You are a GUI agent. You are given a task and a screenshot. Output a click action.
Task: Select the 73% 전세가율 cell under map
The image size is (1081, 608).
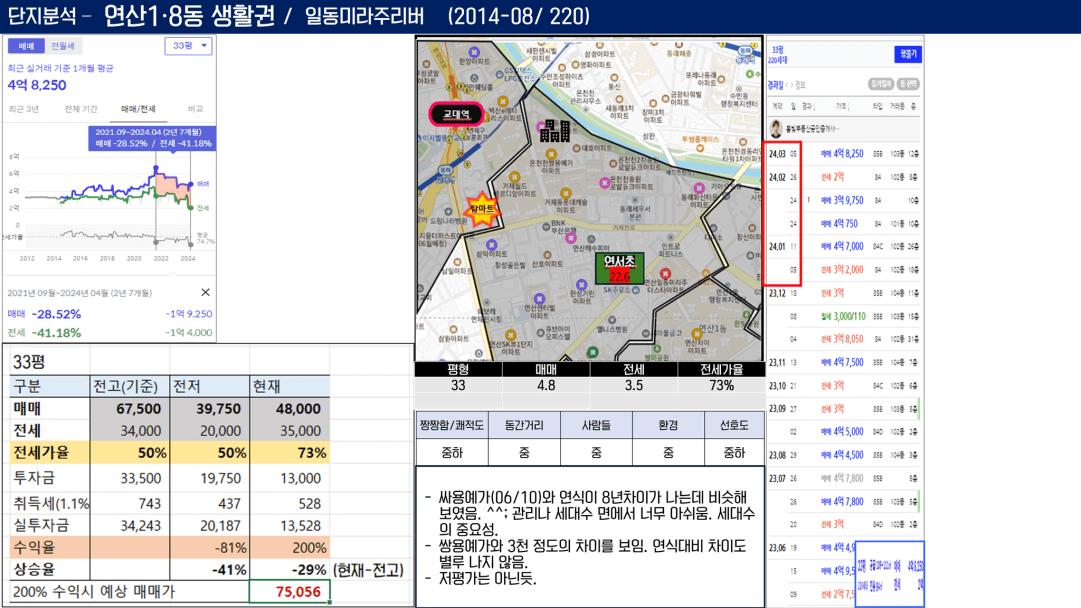pyautogui.click(x=721, y=385)
